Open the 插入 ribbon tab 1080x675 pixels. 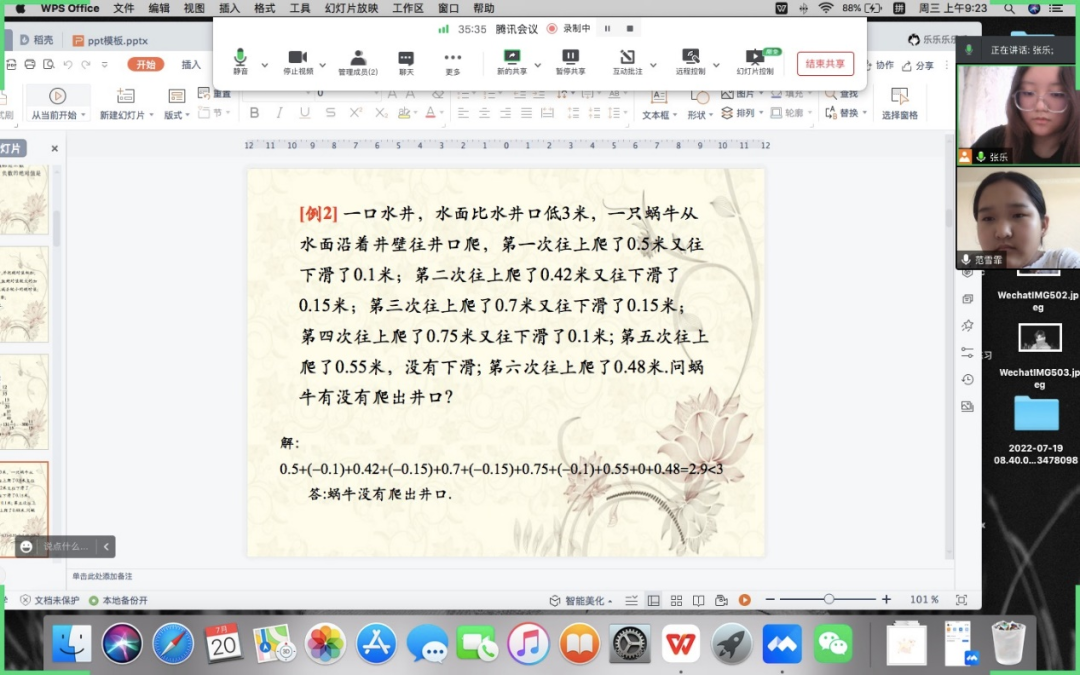click(191, 64)
